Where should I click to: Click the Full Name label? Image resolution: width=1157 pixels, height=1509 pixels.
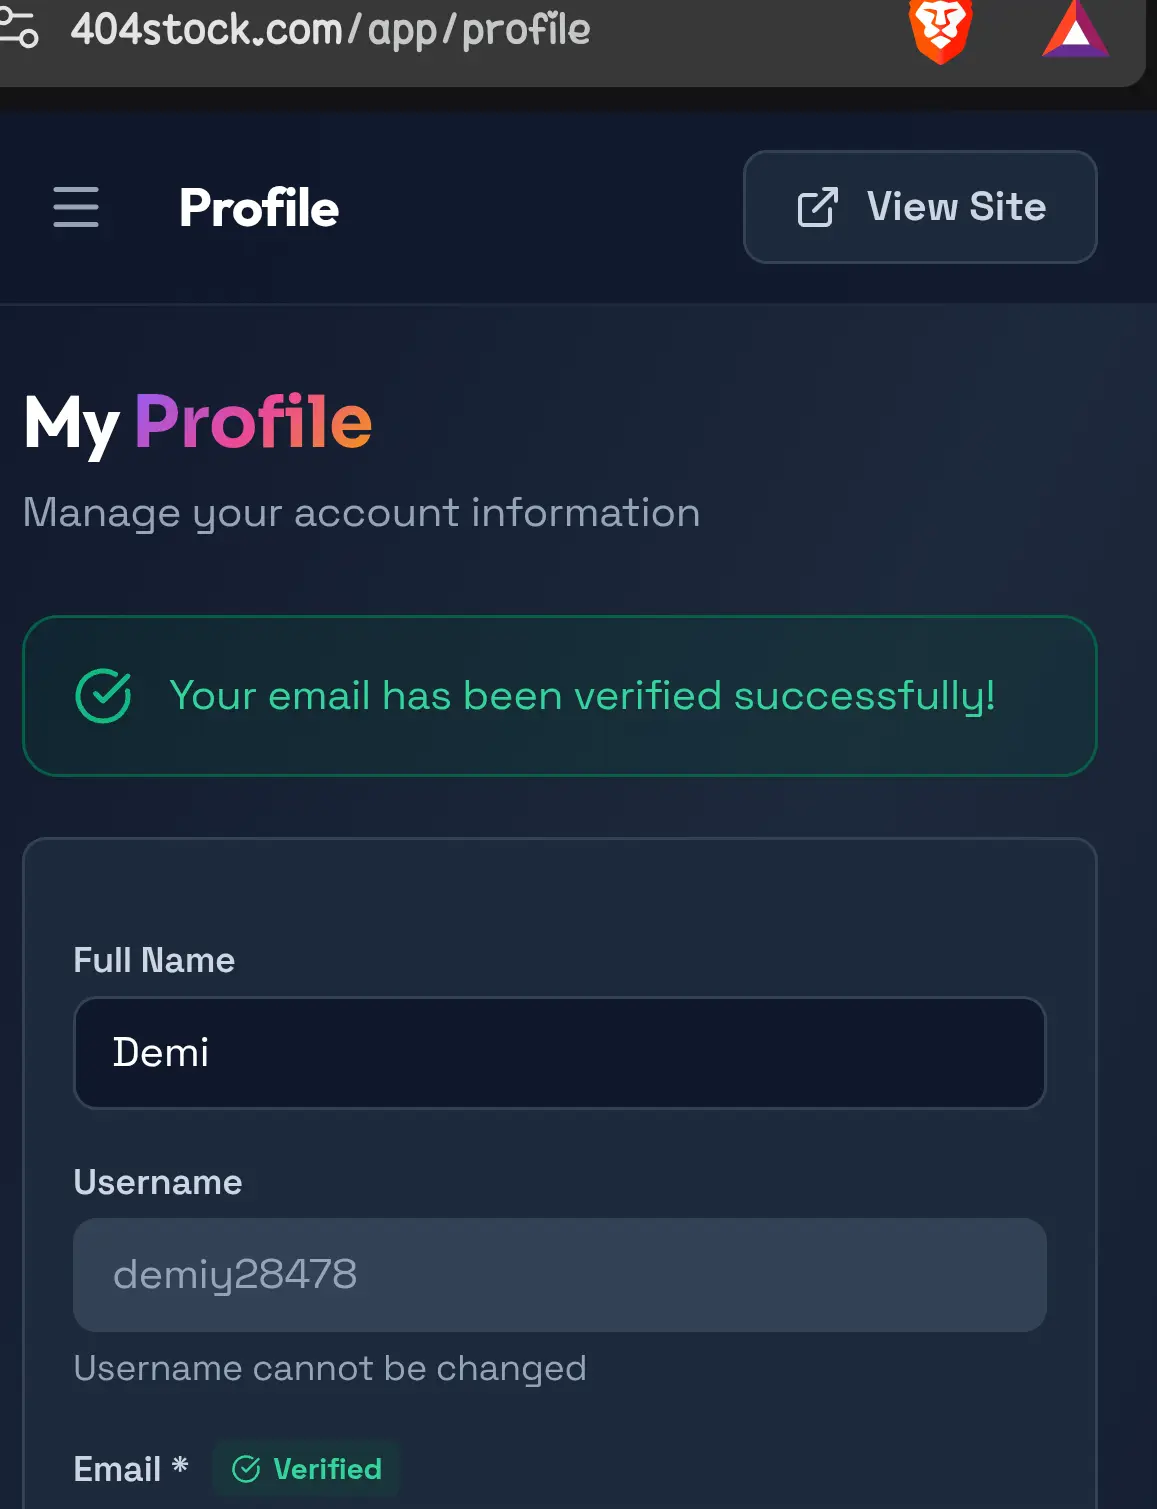[x=154, y=960]
